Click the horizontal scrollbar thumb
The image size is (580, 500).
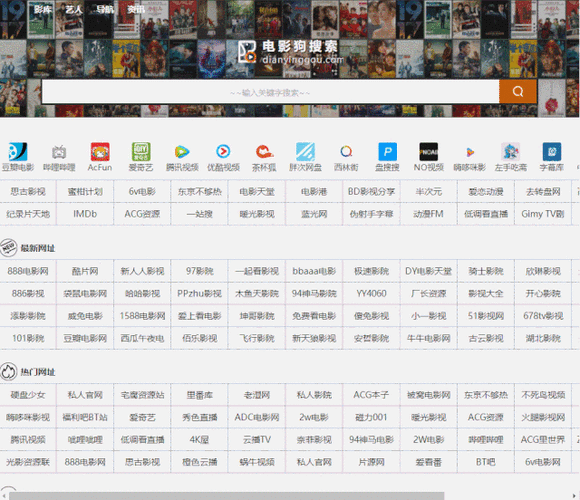[226, 496]
